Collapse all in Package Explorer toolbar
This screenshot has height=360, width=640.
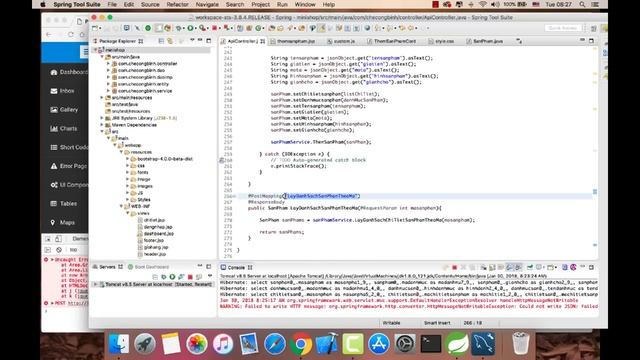(x=161, y=41)
